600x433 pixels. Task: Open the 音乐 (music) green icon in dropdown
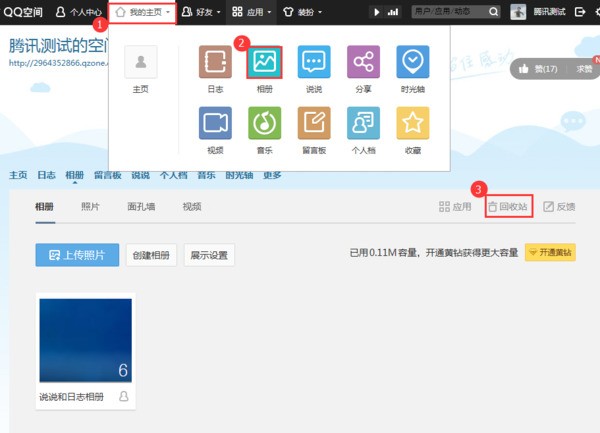tap(264, 123)
